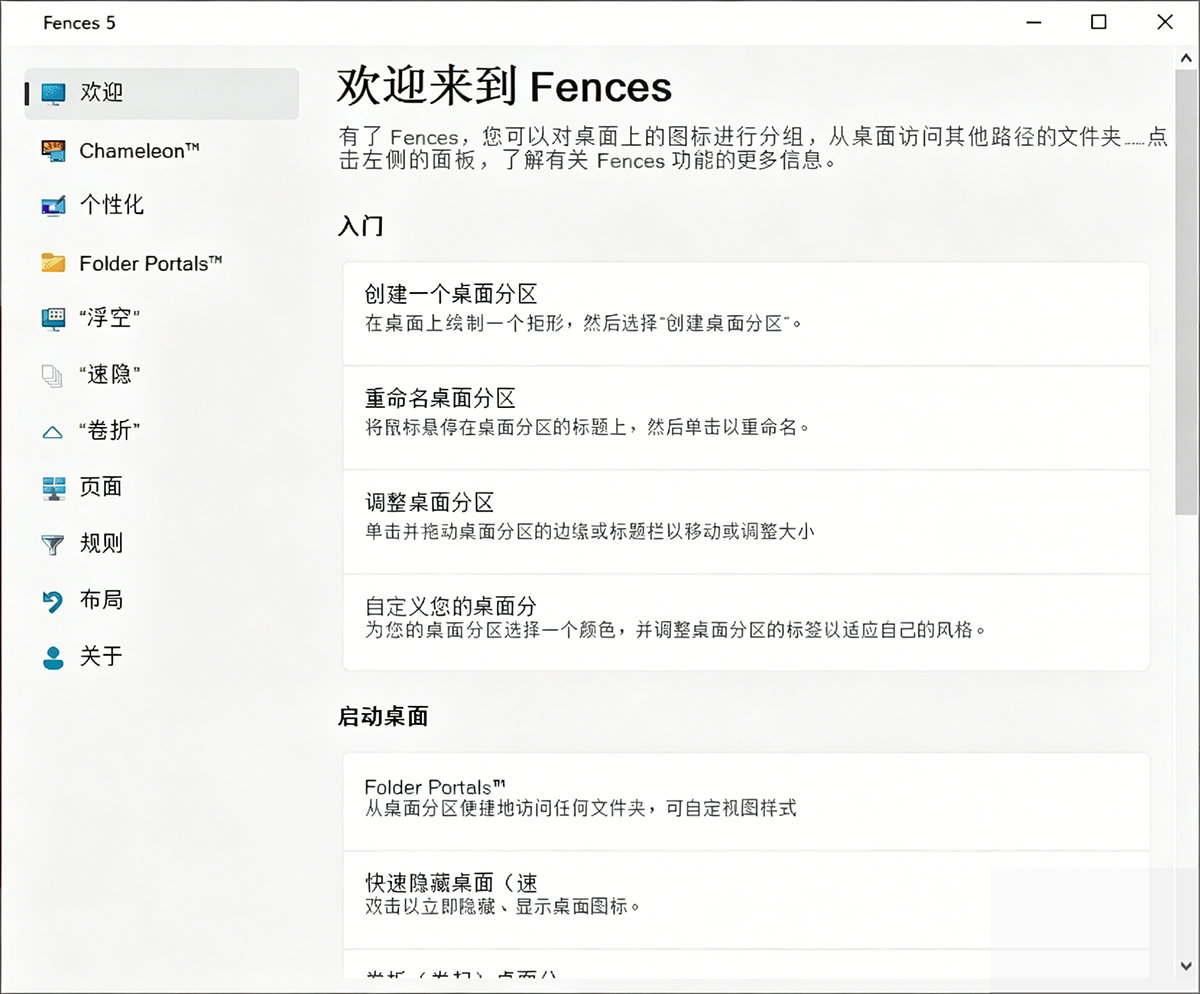Click the 启动桌面 section heading
1200x994 pixels.
click(383, 717)
